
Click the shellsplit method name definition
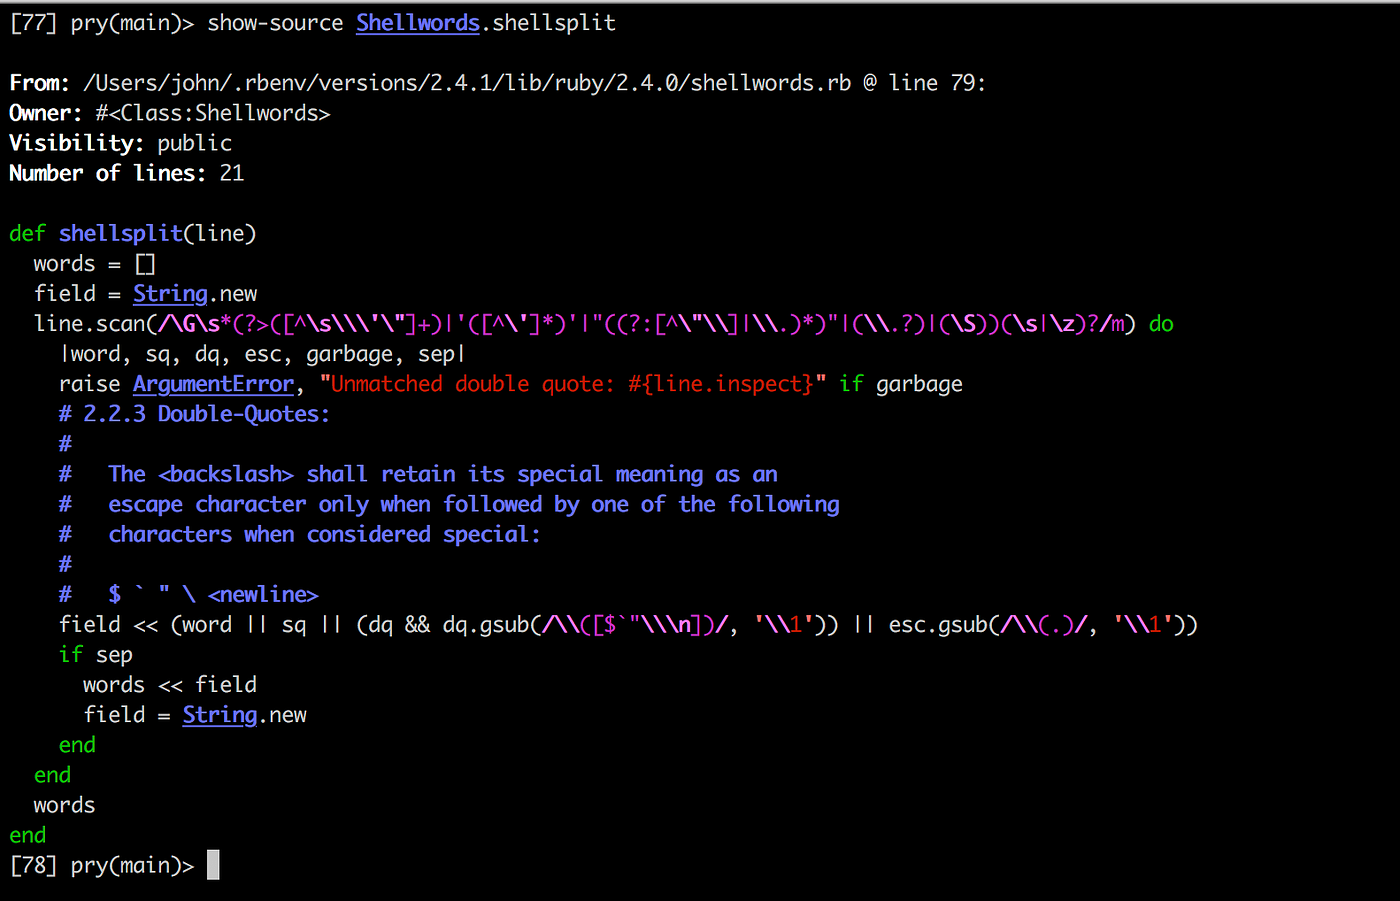(121, 233)
